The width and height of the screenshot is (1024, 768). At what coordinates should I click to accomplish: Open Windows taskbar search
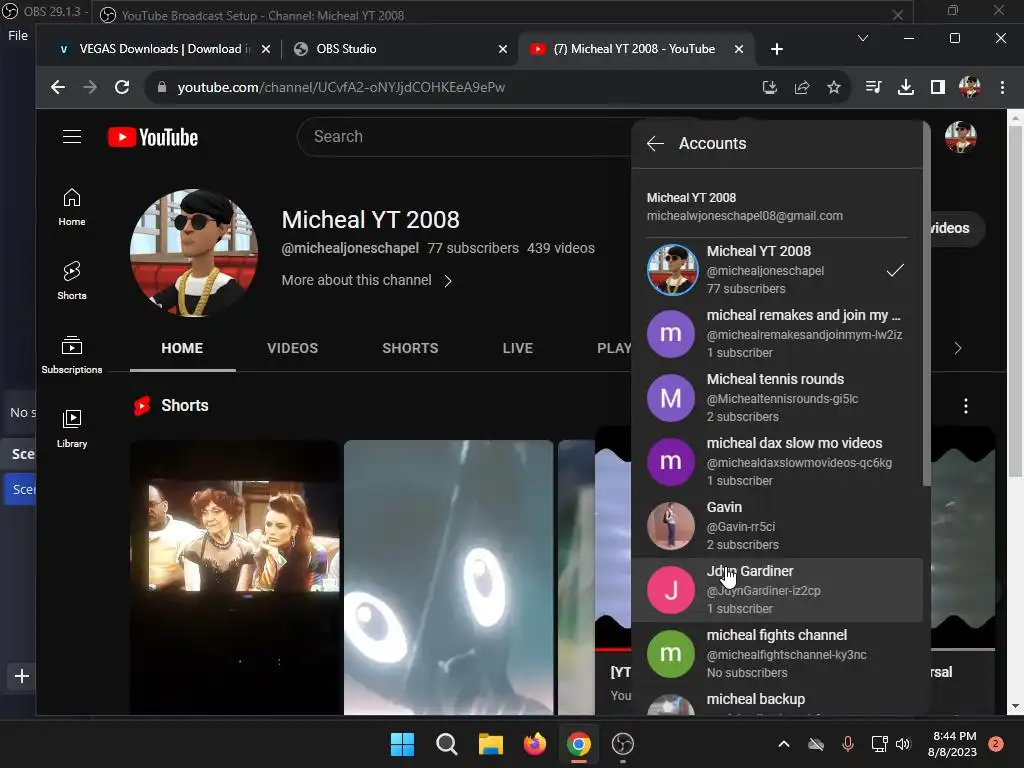(x=447, y=744)
